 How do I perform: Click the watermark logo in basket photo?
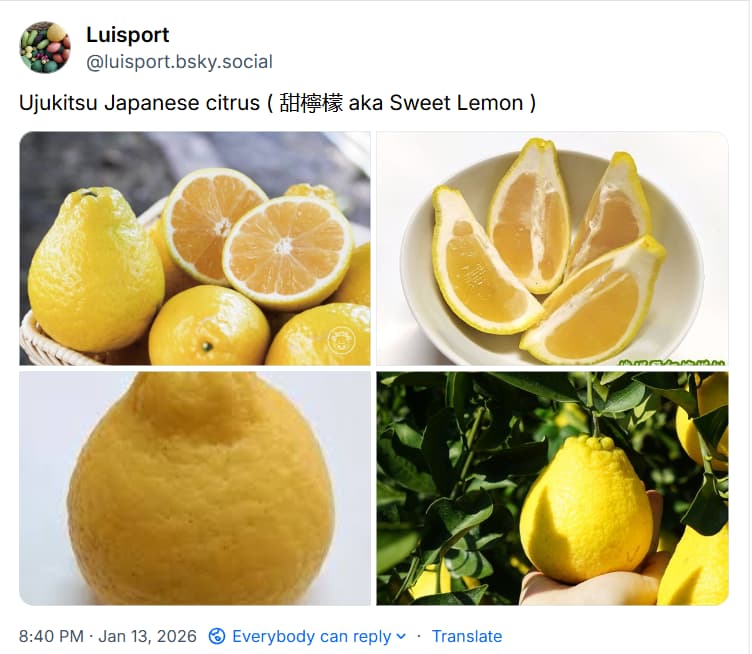pyautogui.click(x=341, y=340)
